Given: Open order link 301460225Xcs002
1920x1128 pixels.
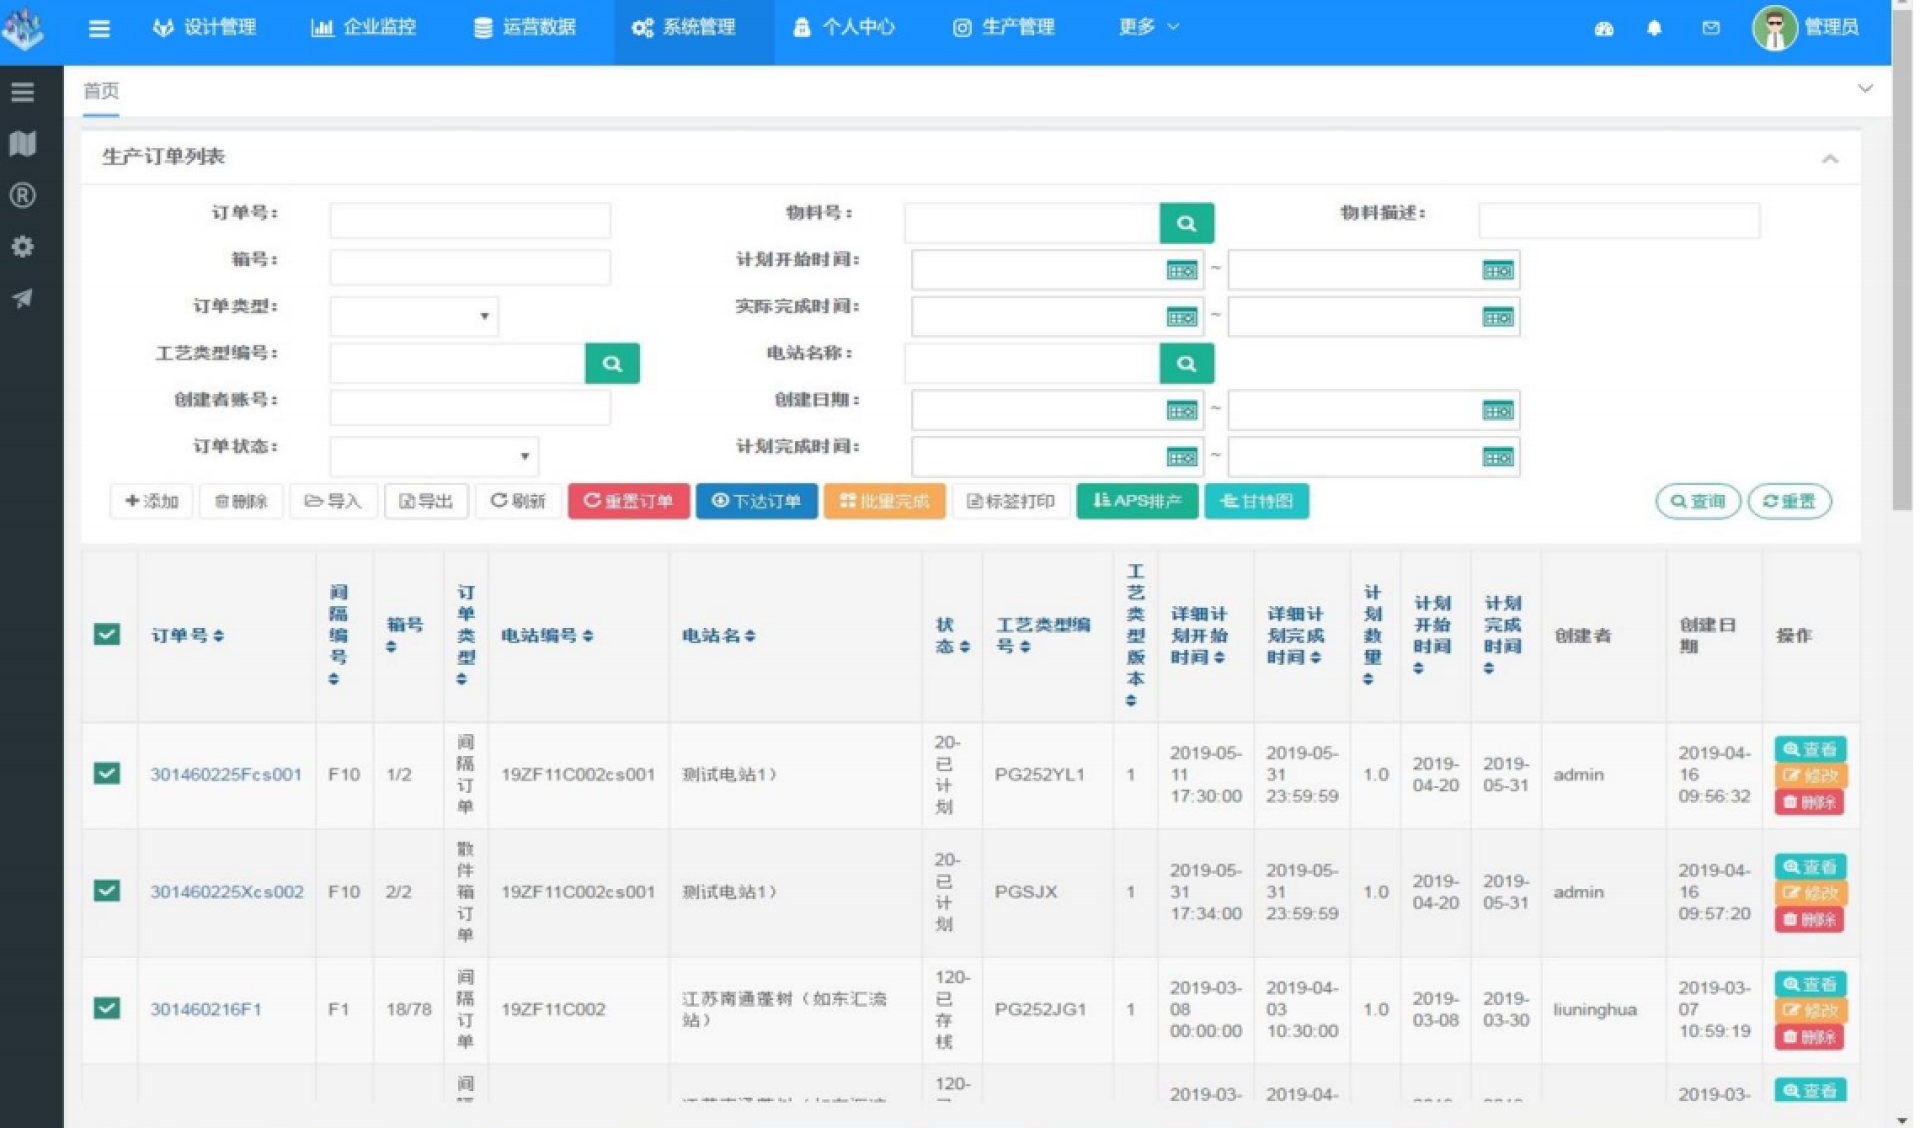Looking at the screenshot, I should coord(226,891).
